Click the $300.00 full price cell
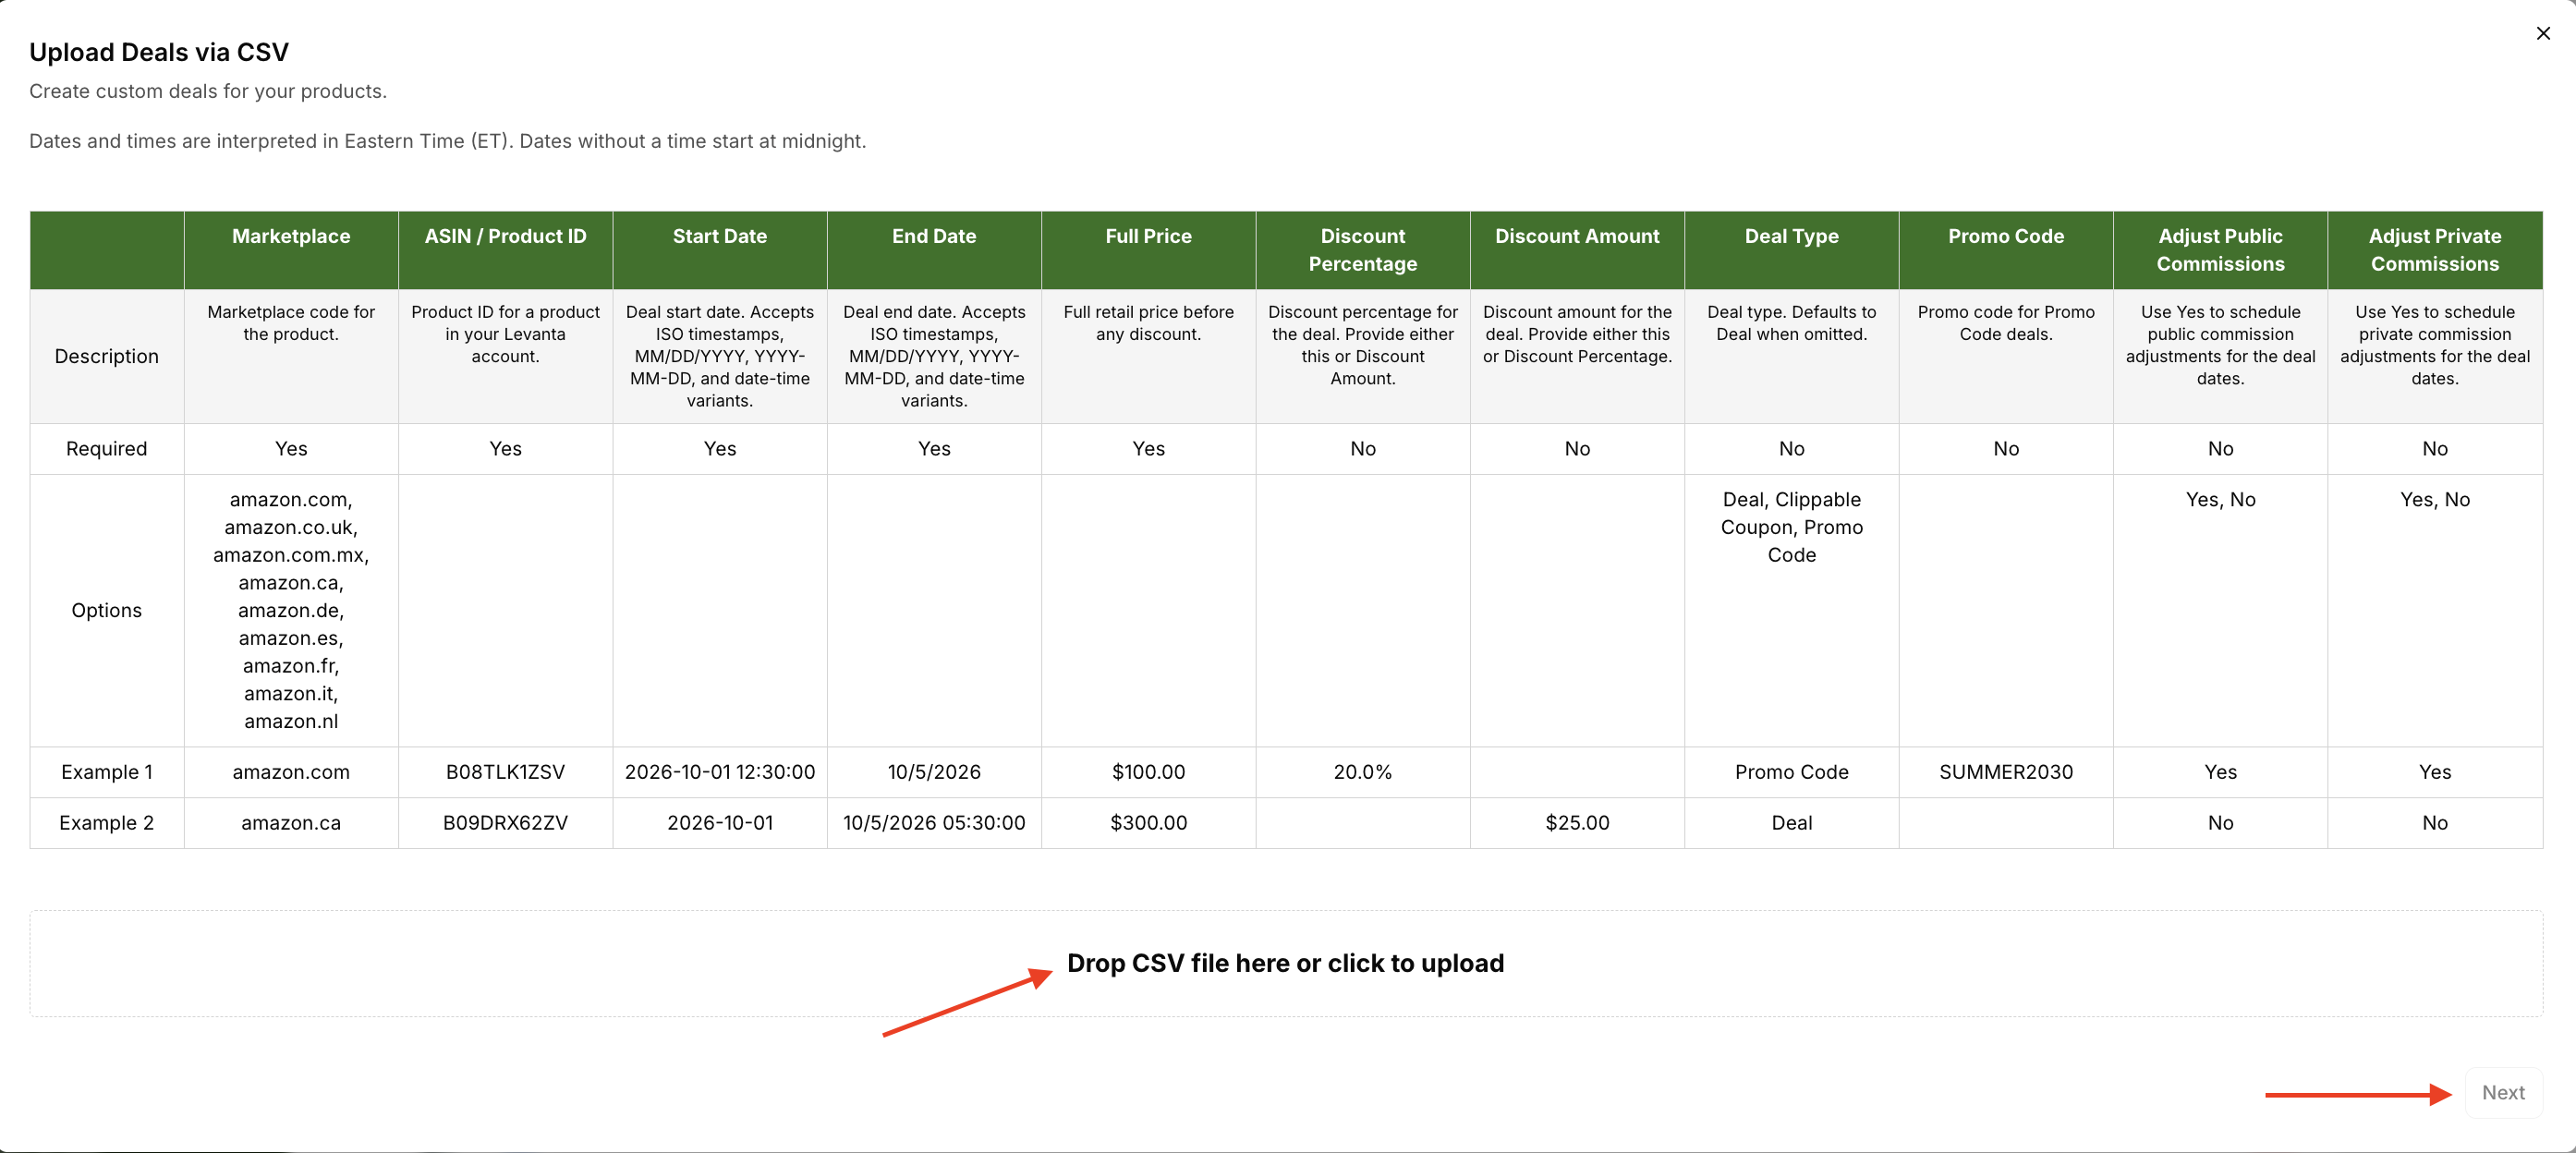 tap(1148, 823)
